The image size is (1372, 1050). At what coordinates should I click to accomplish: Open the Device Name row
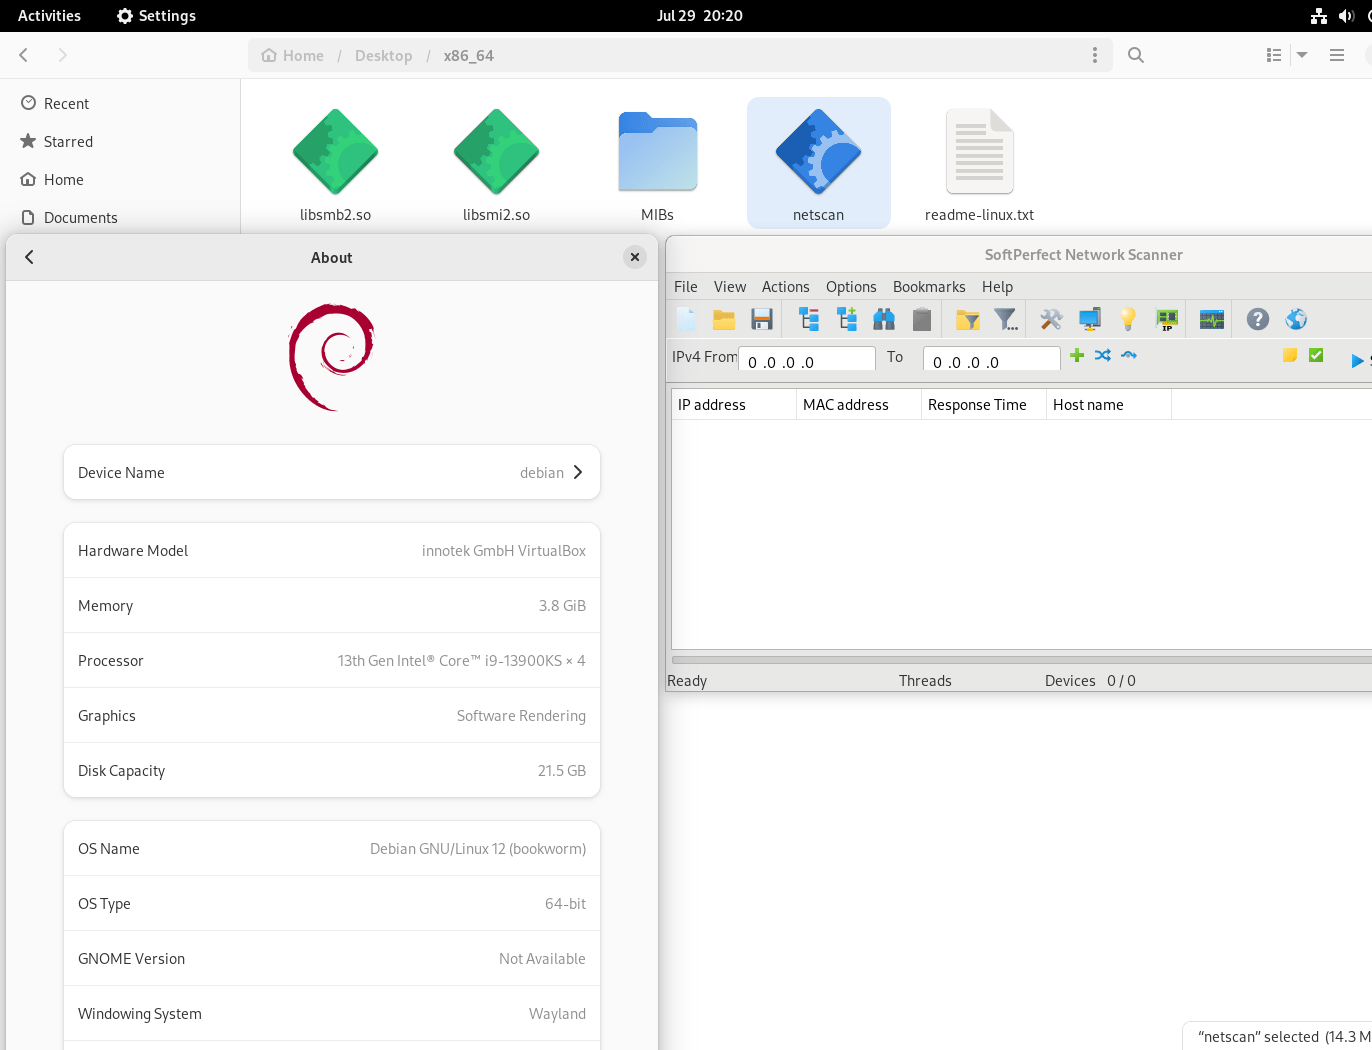332,472
